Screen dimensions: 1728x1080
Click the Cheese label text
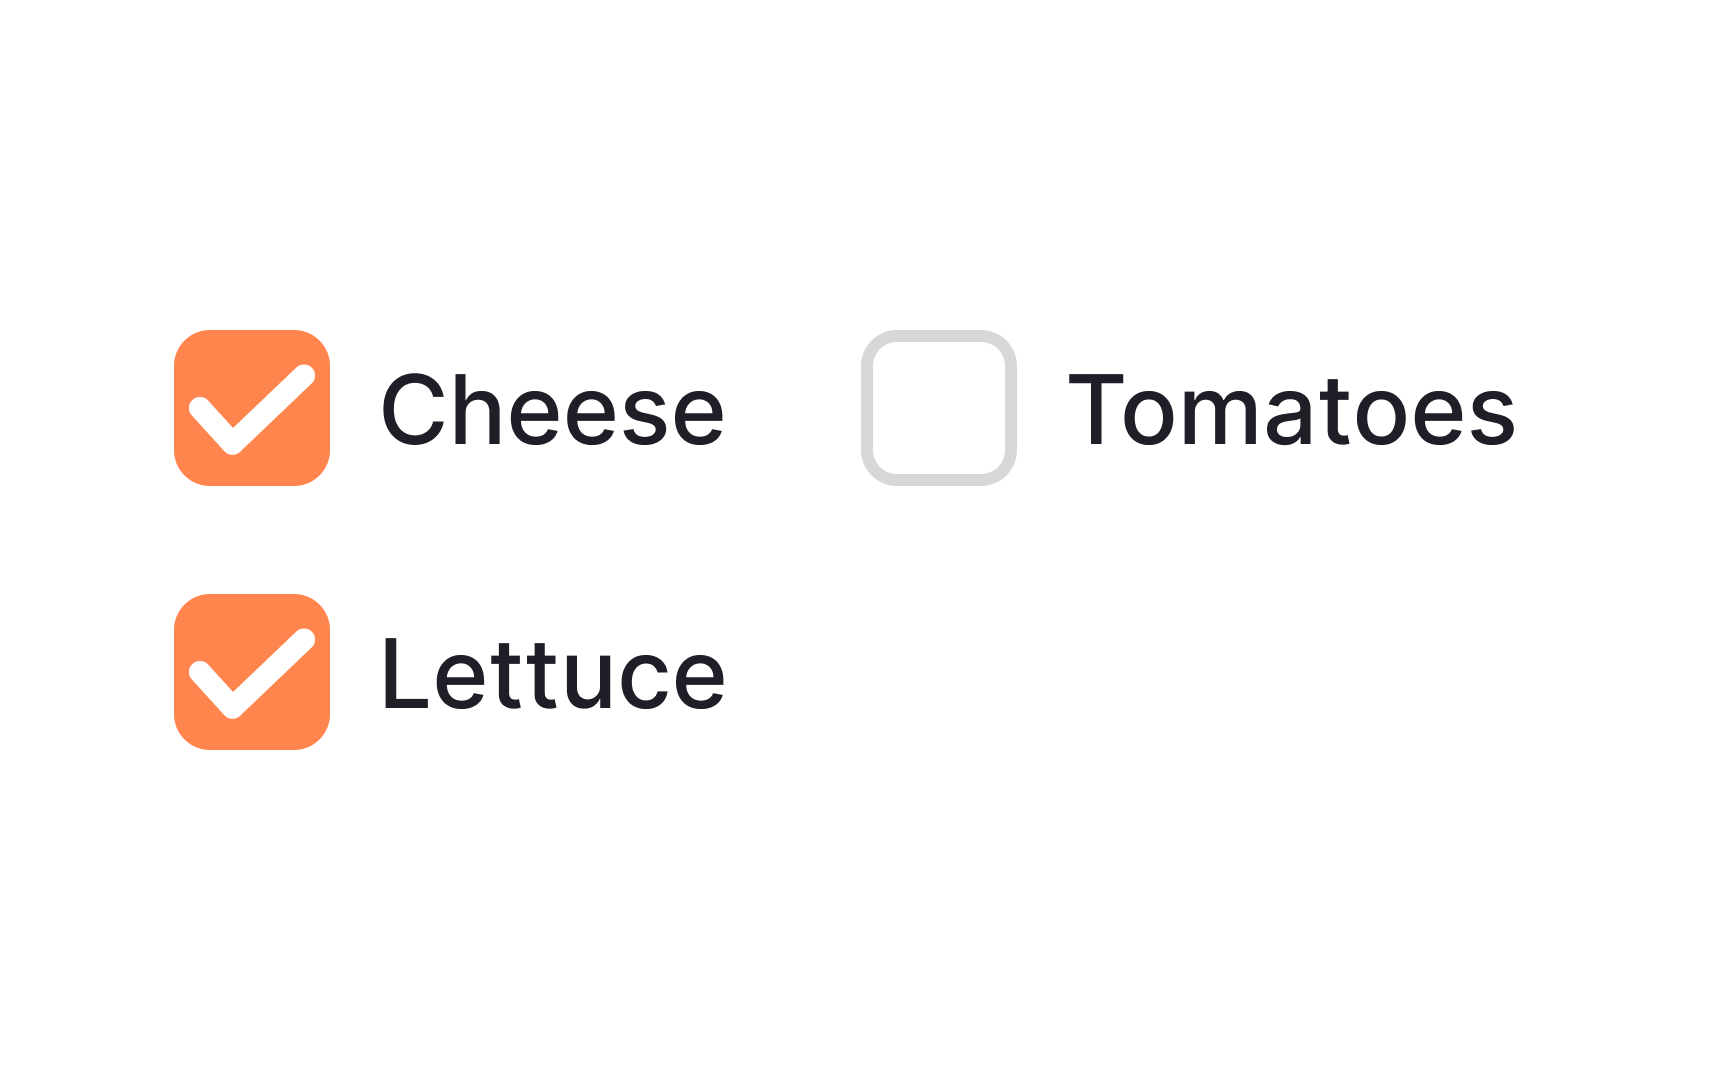pos(552,410)
